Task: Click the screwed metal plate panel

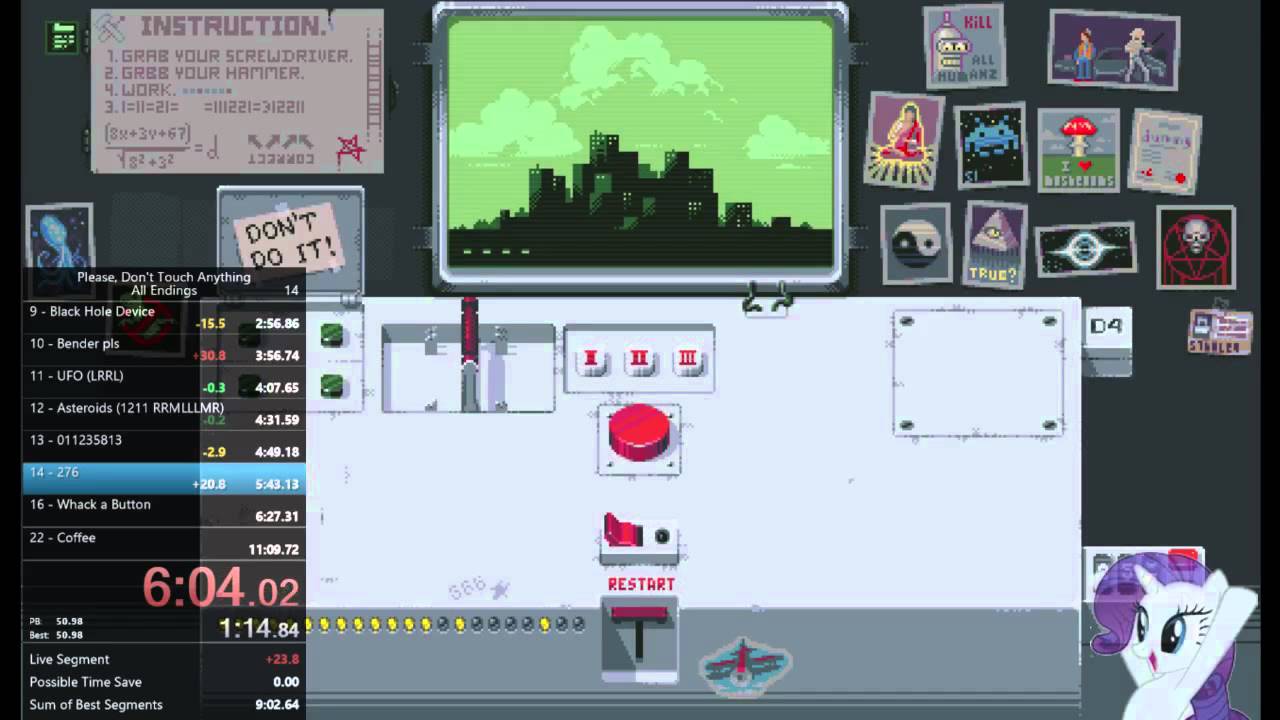Action: point(978,372)
